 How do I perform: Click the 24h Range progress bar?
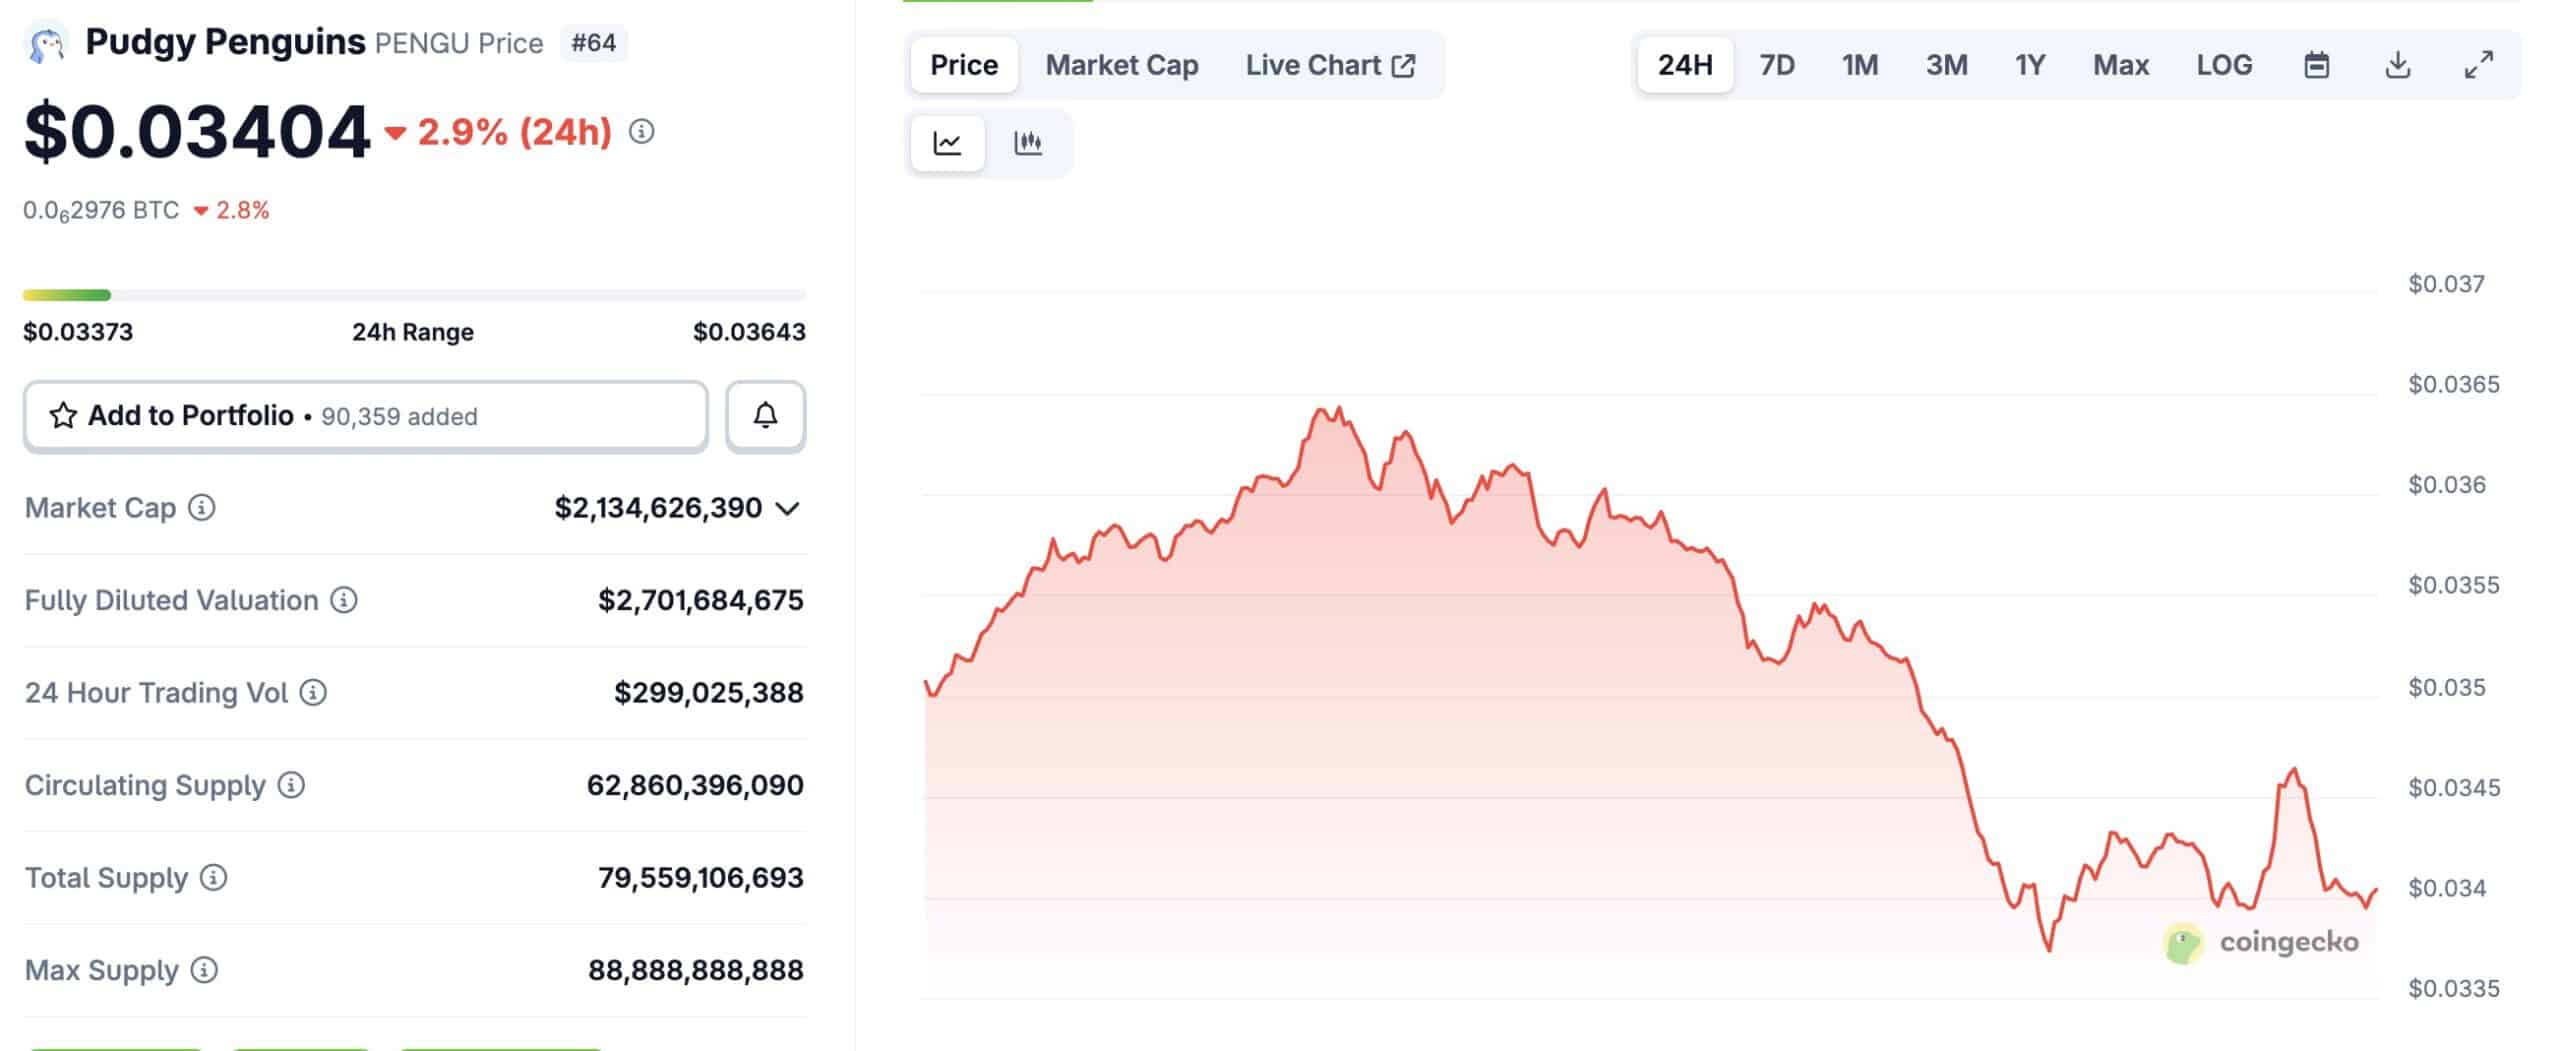(x=414, y=295)
